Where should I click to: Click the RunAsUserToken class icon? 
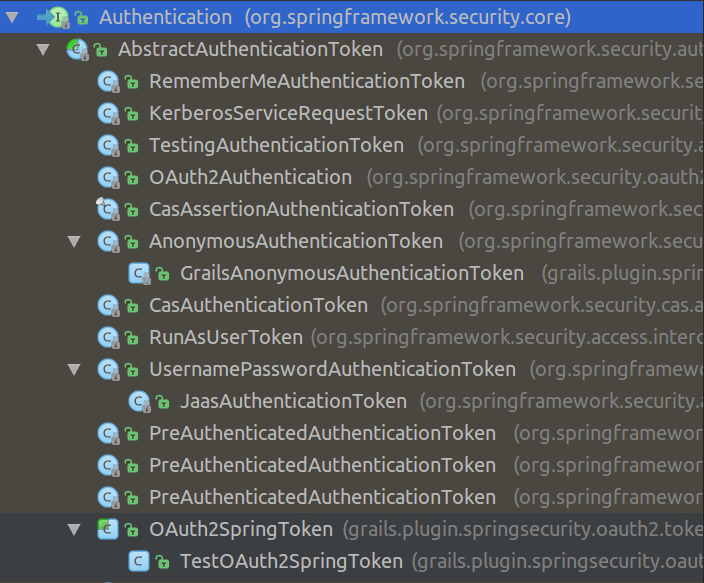pyautogui.click(x=109, y=337)
